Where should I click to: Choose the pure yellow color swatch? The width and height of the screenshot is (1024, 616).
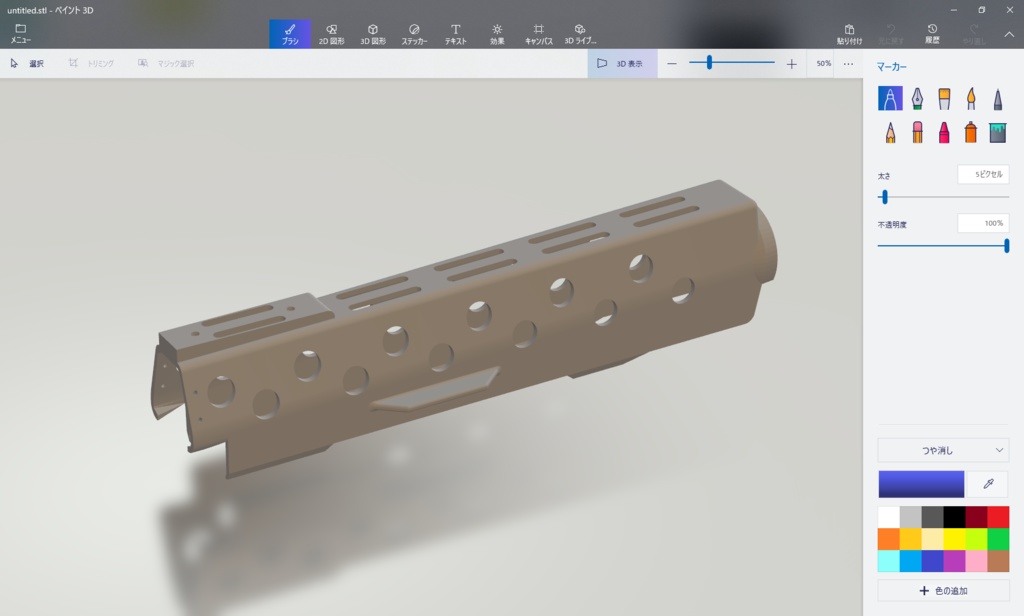pos(954,539)
